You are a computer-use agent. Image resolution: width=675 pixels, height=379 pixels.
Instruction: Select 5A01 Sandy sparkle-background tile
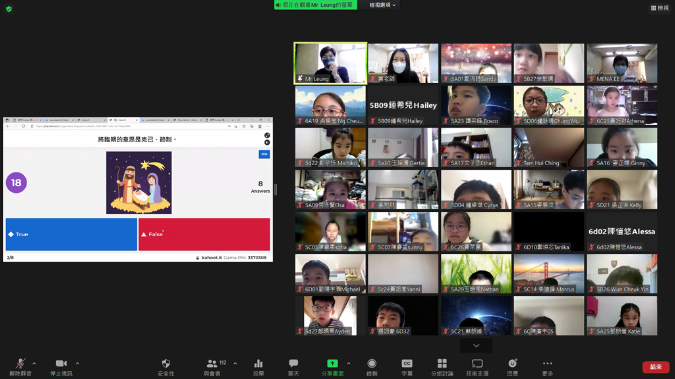pos(476,63)
